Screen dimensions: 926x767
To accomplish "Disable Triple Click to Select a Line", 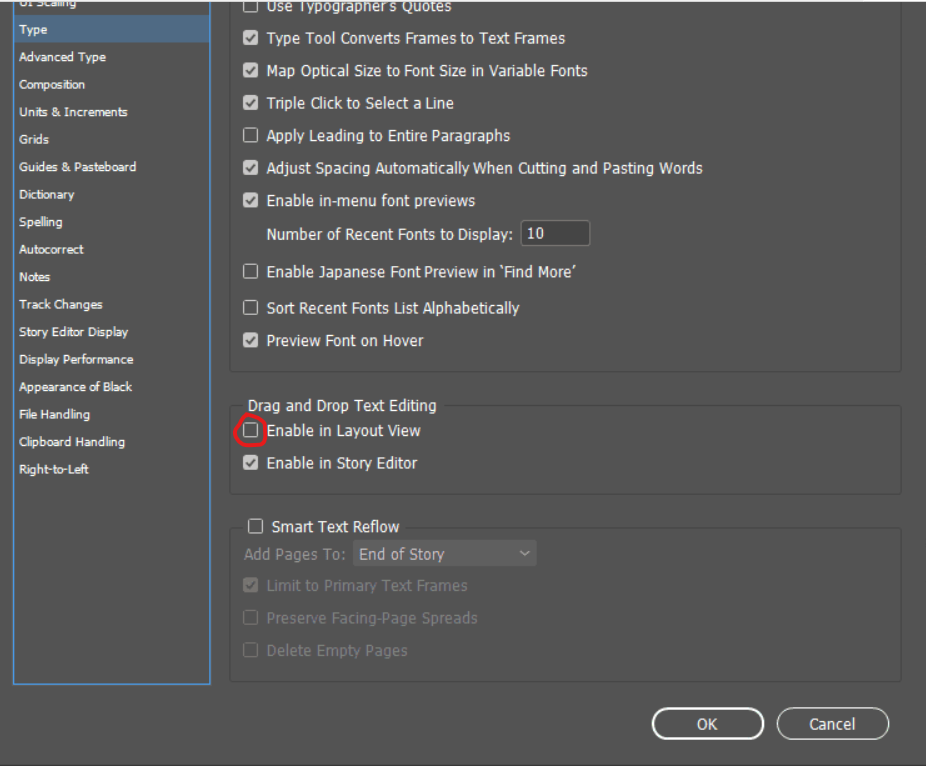I will click(x=251, y=103).
